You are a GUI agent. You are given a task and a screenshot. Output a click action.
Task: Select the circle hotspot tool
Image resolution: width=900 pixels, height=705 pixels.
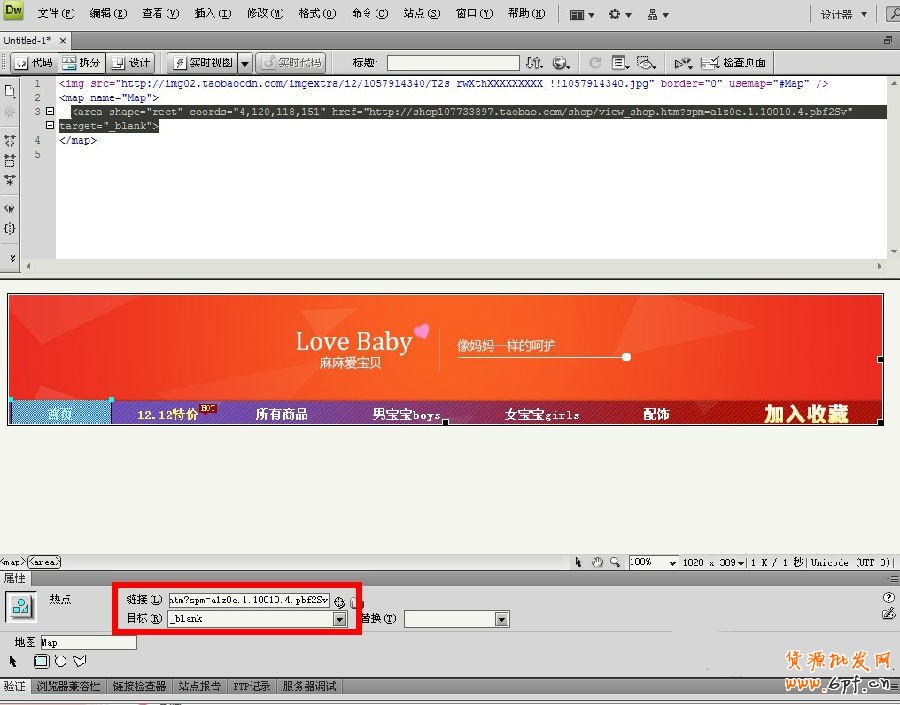click(60, 661)
